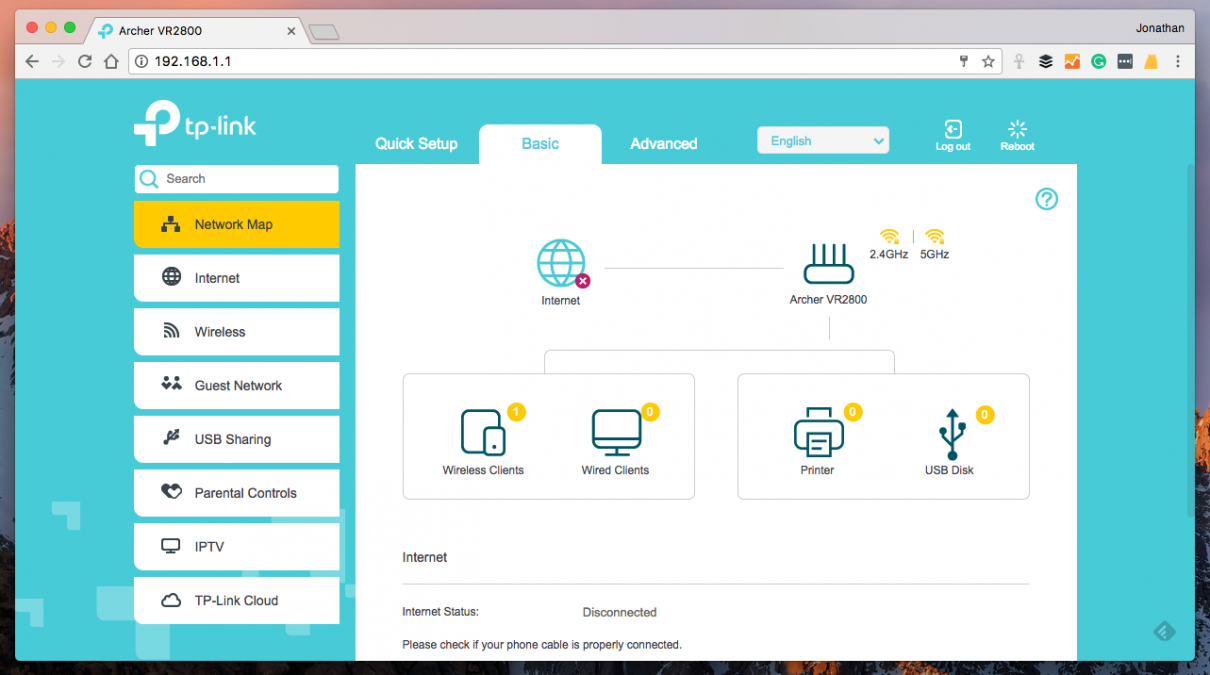Viewport: 1210px width, 675px height.
Task: Click the 2.4GHz Wi-Fi signal icon
Action: point(889,237)
